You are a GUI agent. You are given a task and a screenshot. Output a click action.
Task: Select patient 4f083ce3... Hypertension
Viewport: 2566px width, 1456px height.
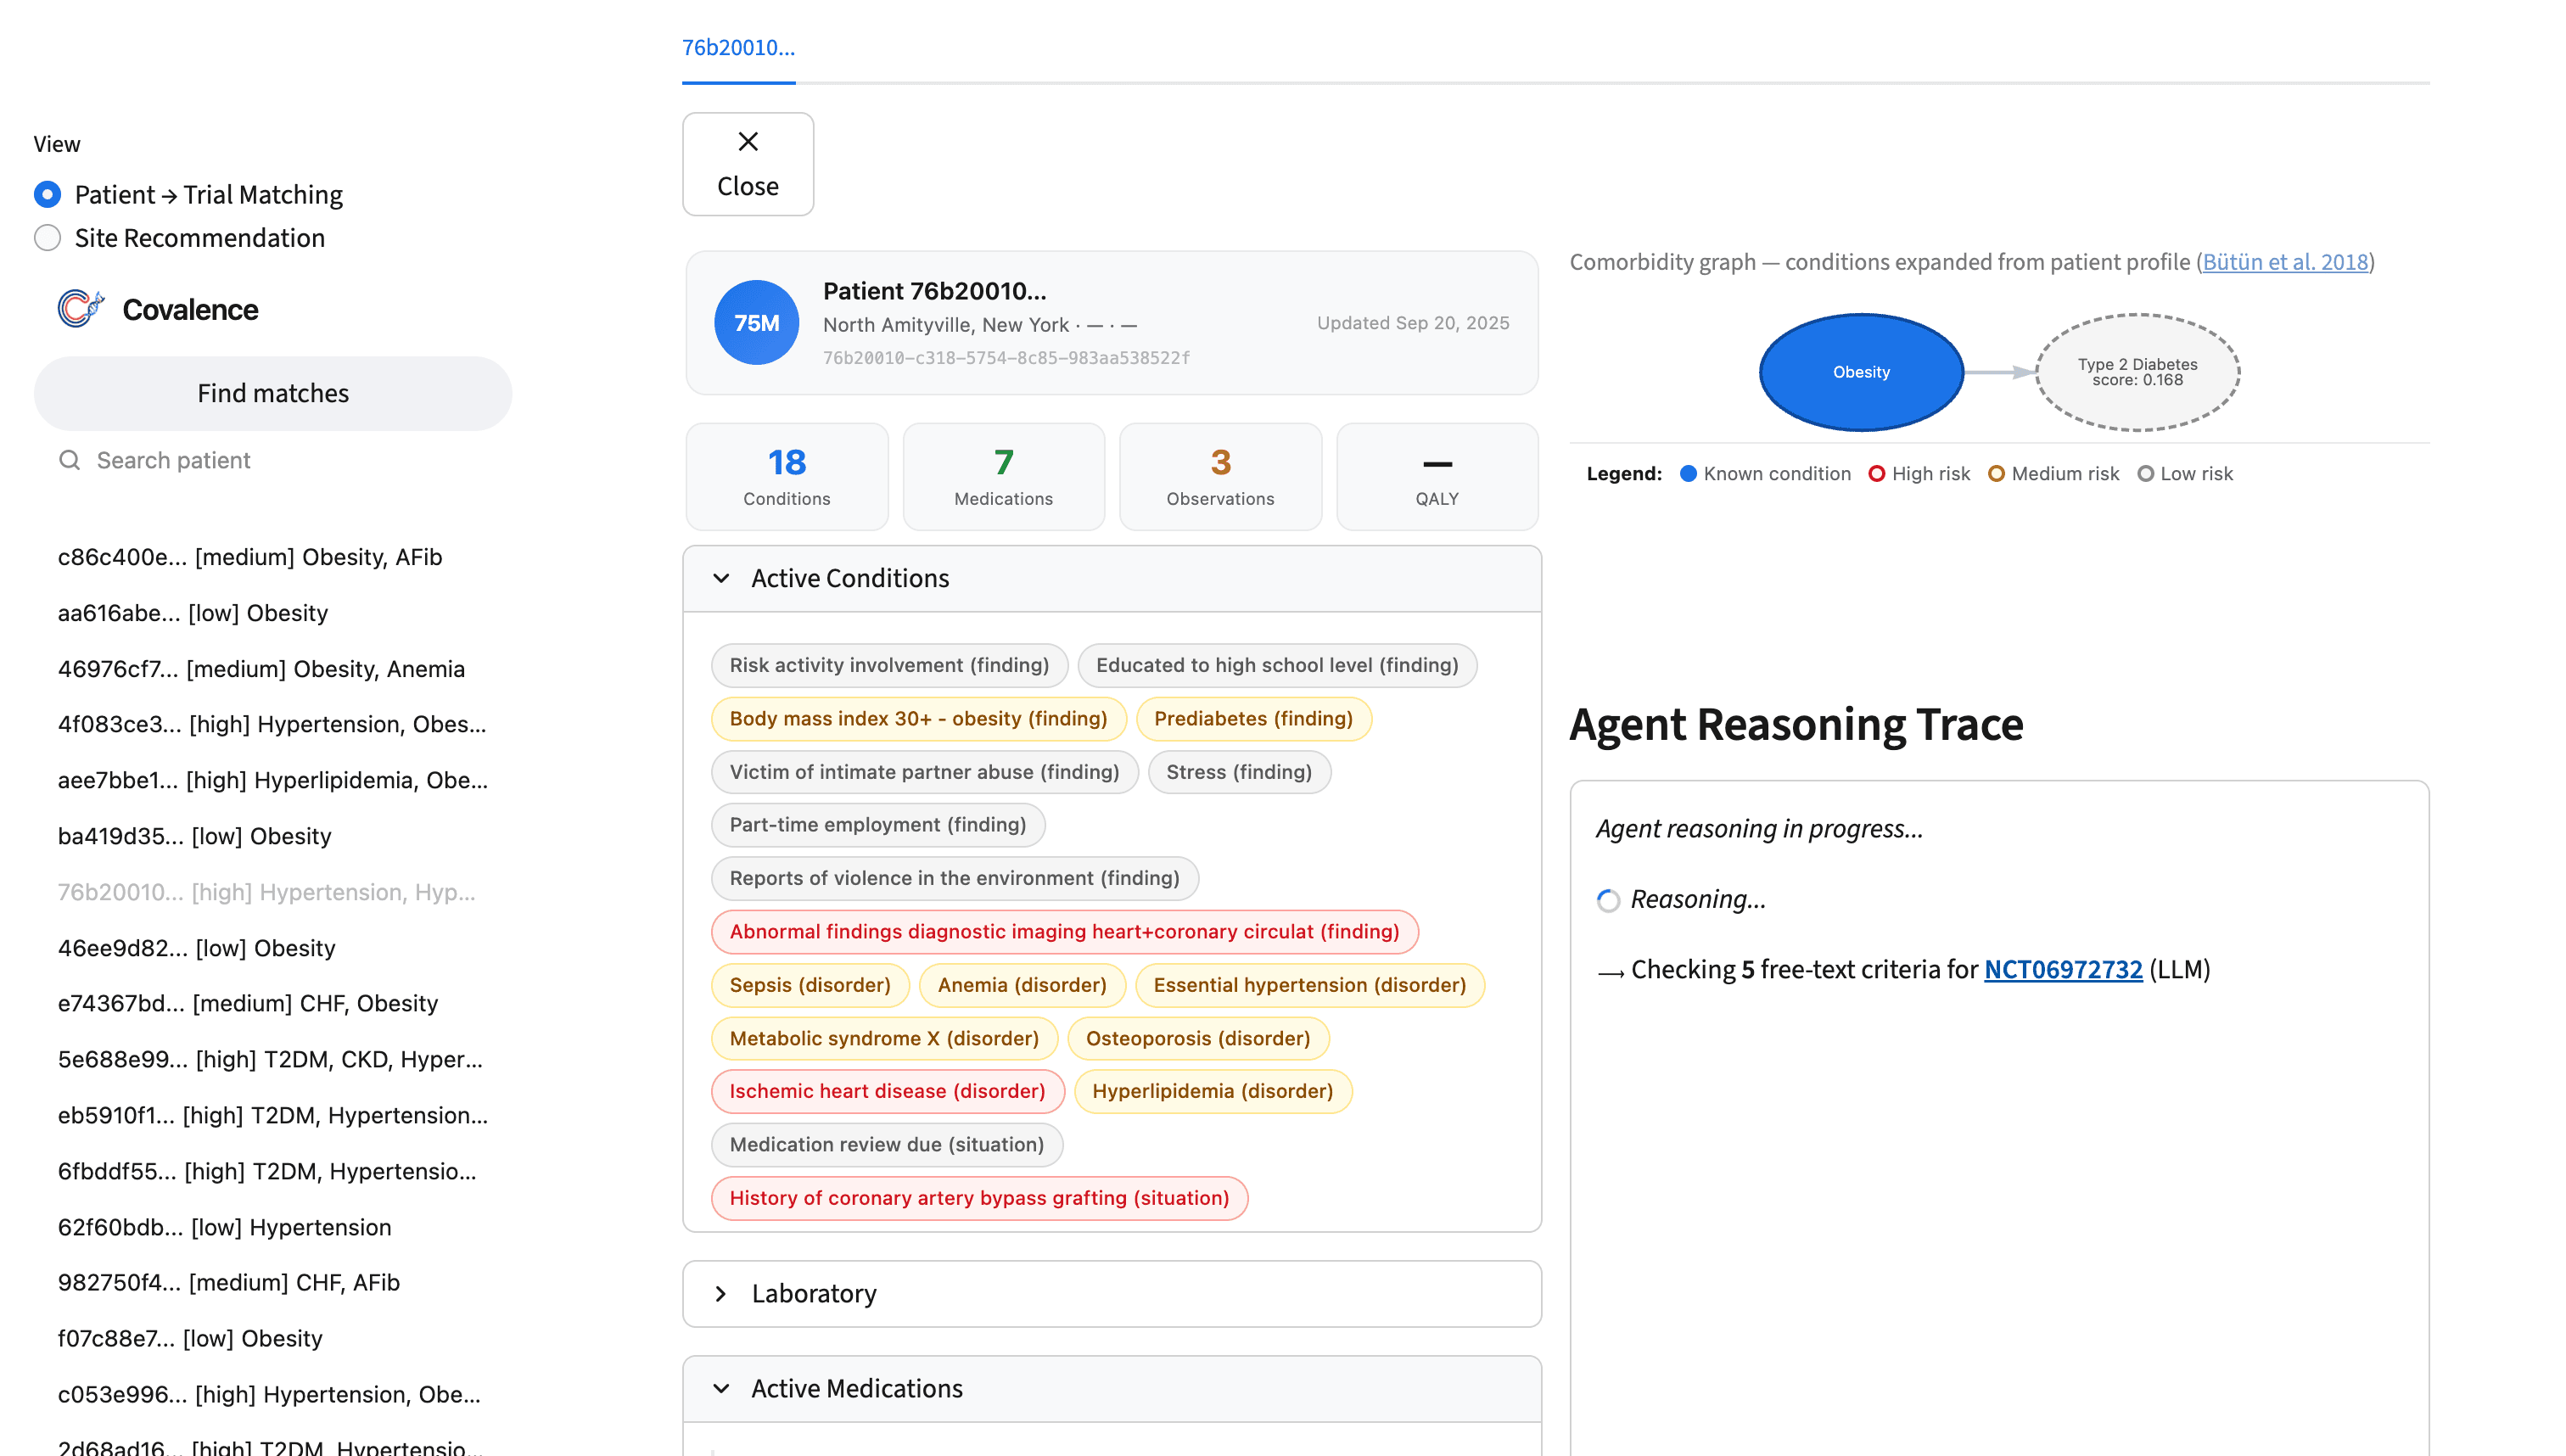click(272, 724)
